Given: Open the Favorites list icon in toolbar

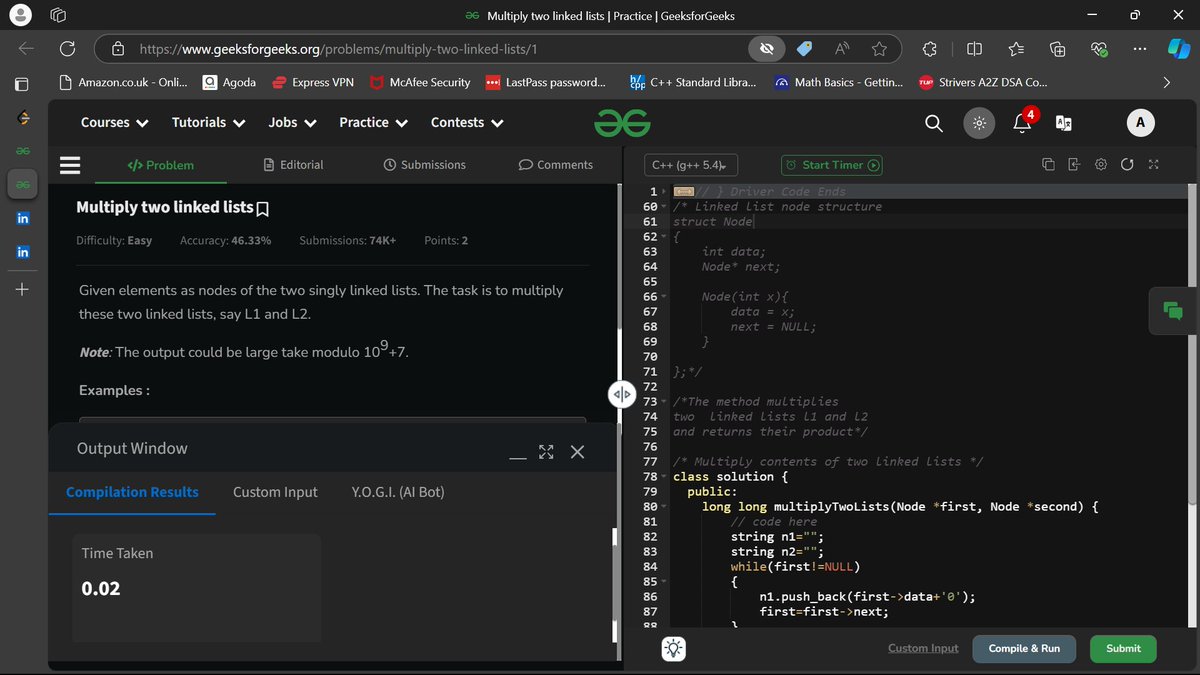Looking at the screenshot, I should [x=1016, y=48].
